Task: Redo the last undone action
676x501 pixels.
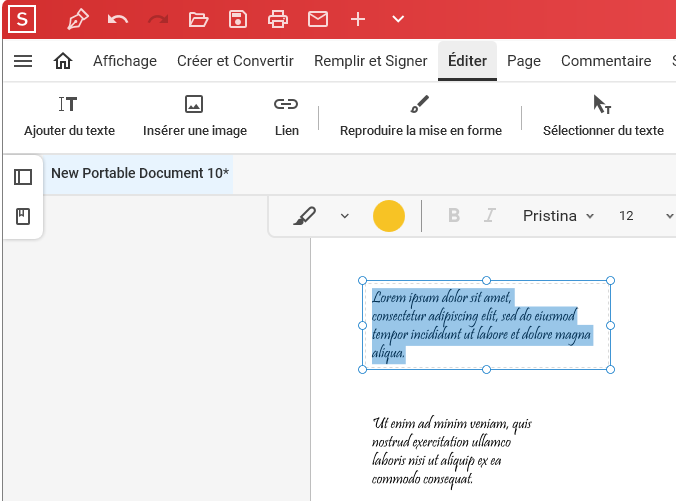Action: [x=158, y=19]
